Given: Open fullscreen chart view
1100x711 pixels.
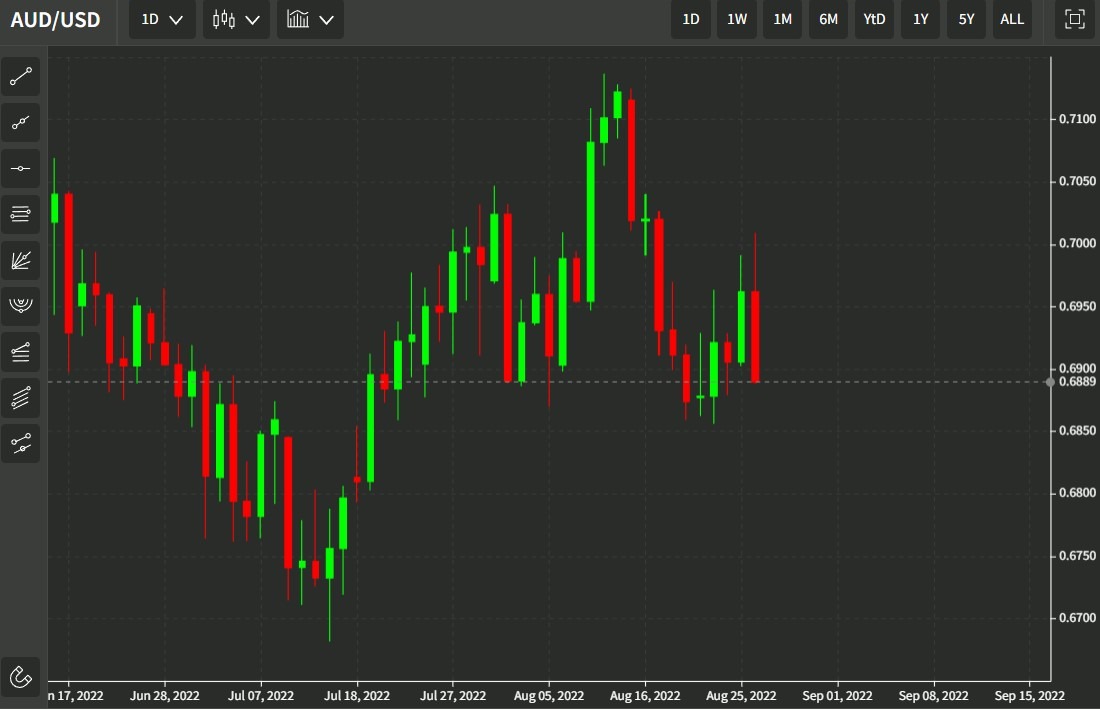Looking at the screenshot, I should point(1074,19).
